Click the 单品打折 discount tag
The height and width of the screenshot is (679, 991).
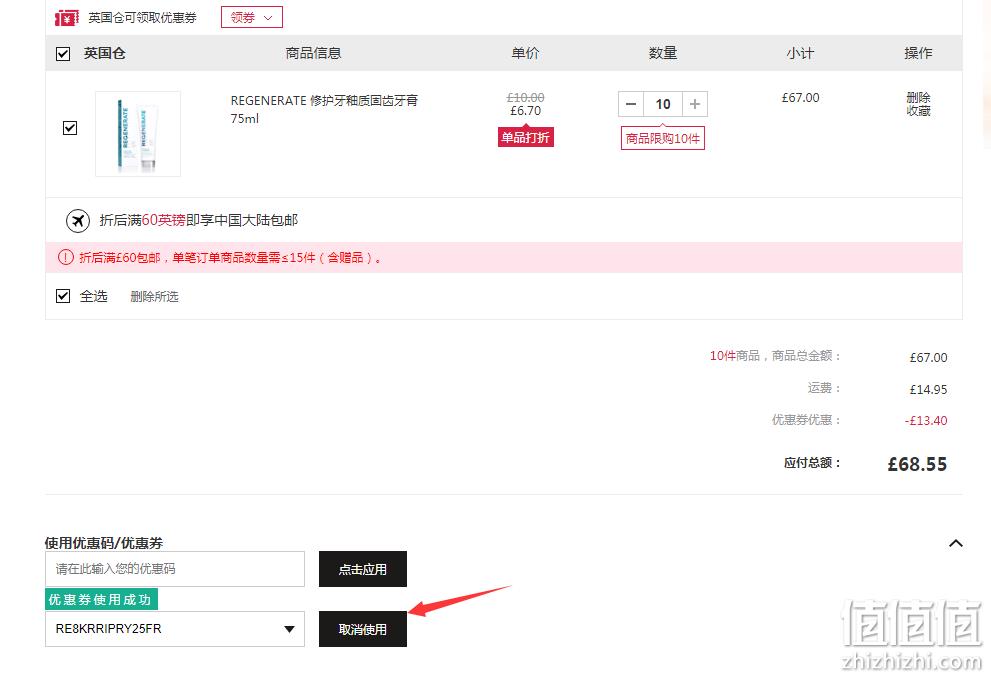click(x=526, y=137)
